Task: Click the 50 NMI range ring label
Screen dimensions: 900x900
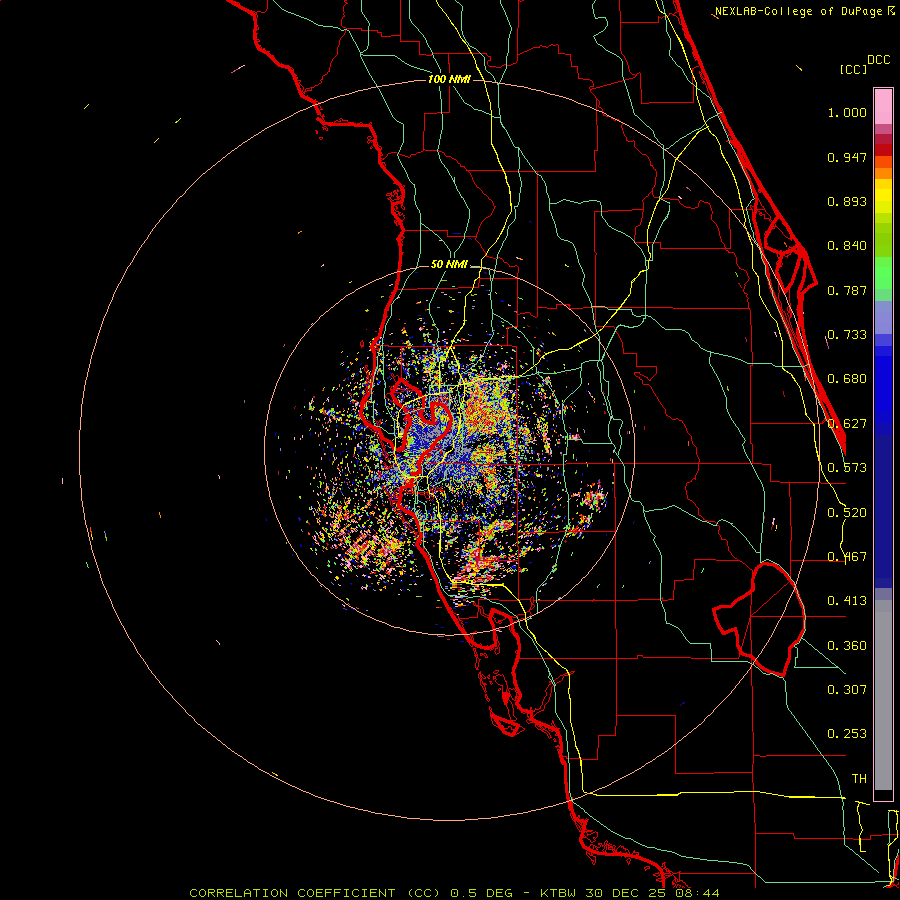Action: point(449,264)
